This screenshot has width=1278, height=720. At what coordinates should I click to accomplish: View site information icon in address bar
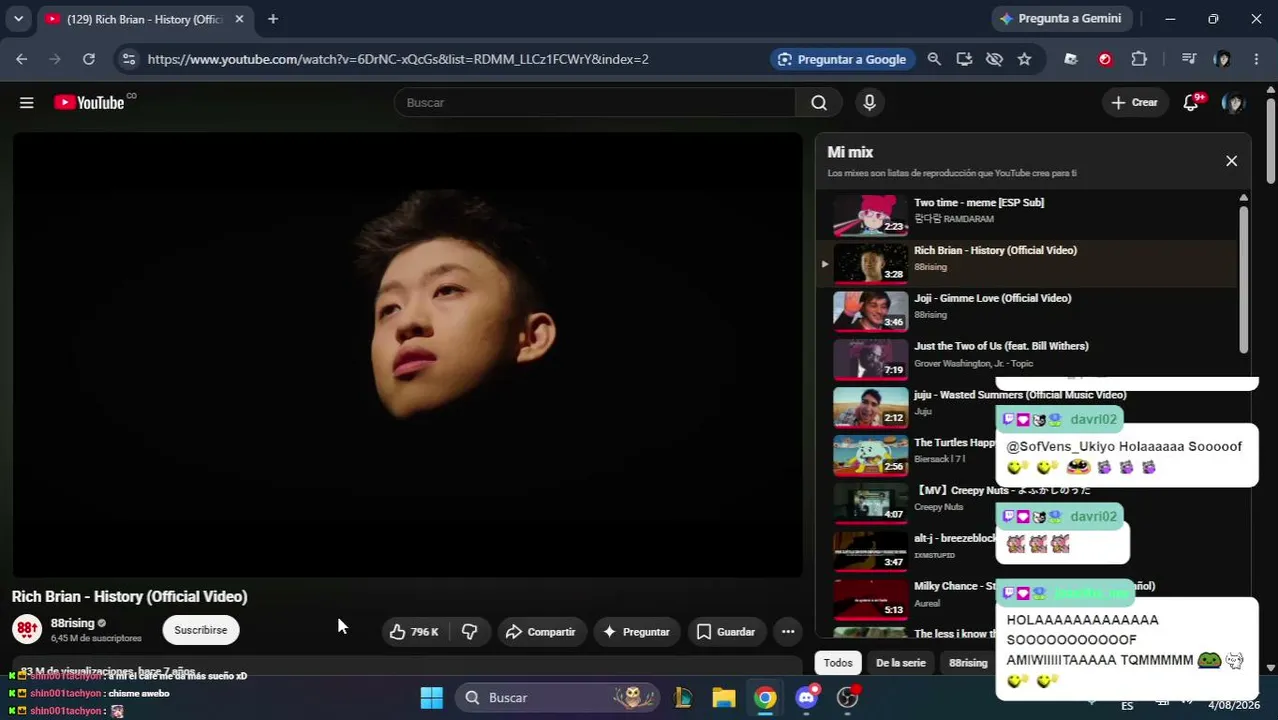click(128, 59)
